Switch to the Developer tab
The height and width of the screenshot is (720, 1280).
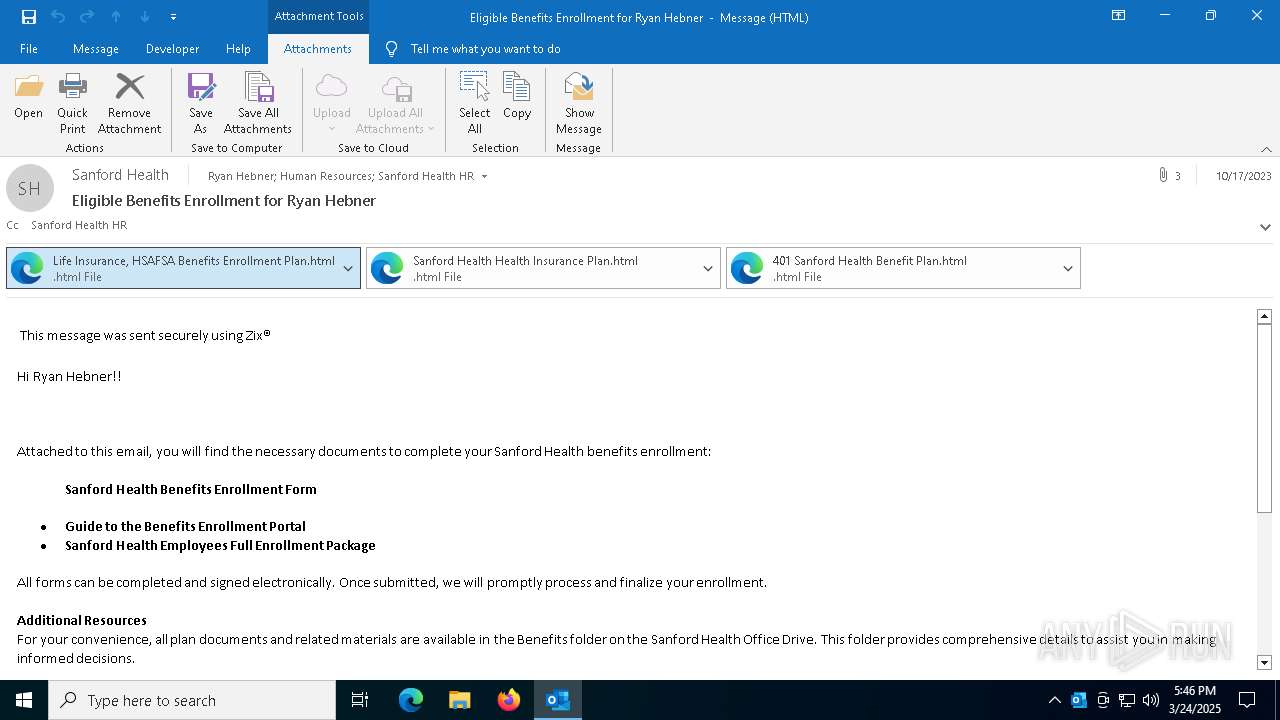[x=172, y=49]
